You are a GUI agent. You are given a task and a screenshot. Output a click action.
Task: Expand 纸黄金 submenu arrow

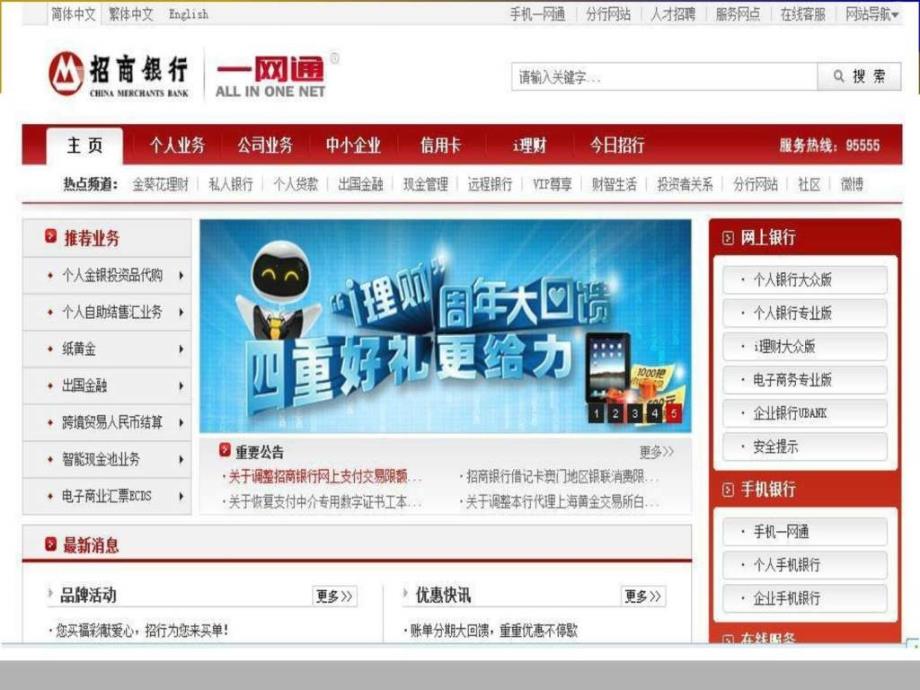pos(181,349)
